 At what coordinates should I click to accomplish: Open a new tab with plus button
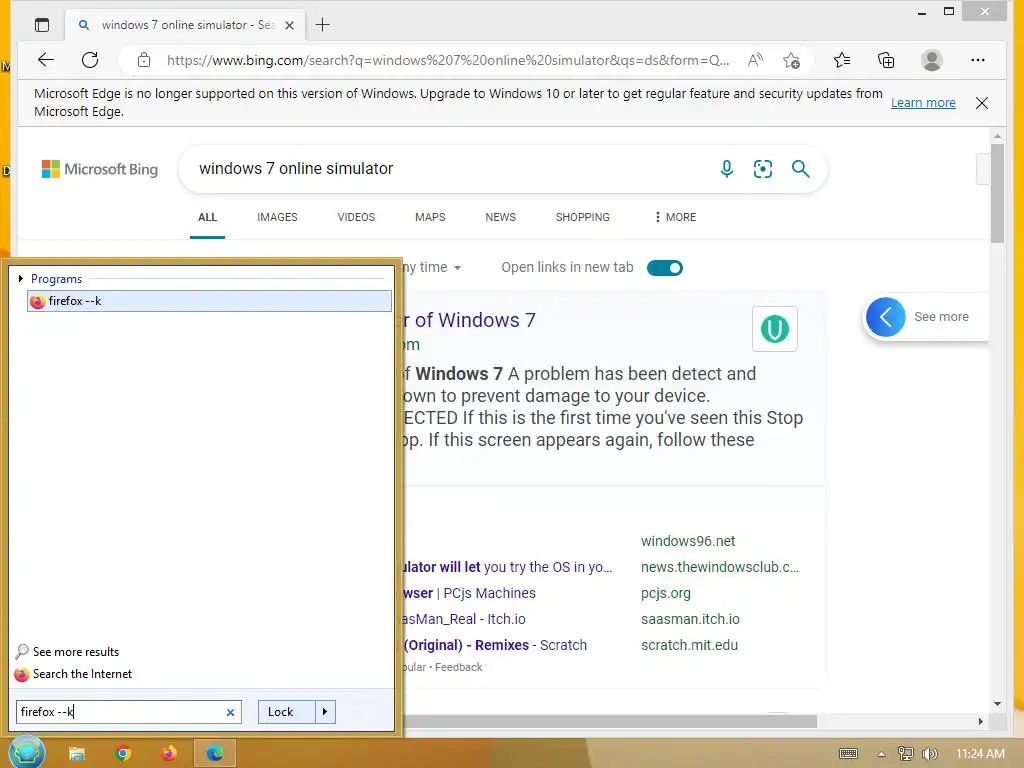click(323, 25)
